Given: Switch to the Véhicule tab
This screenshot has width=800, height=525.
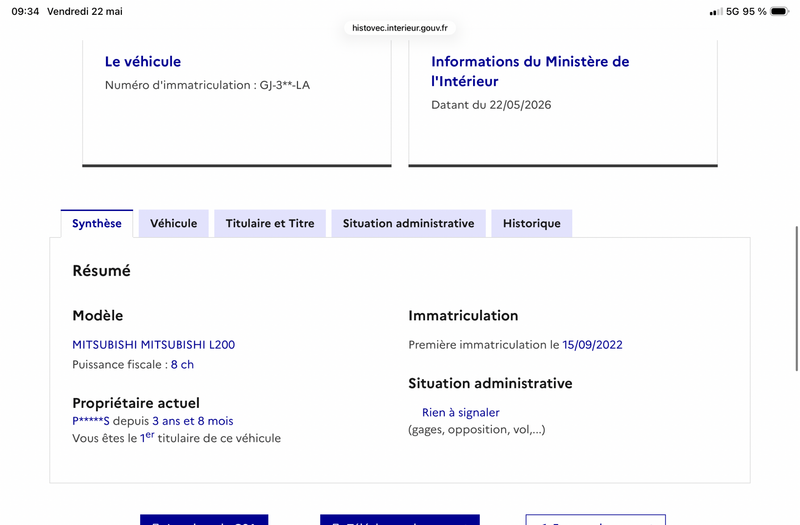Looking at the screenshot, I should coord(173,223).
